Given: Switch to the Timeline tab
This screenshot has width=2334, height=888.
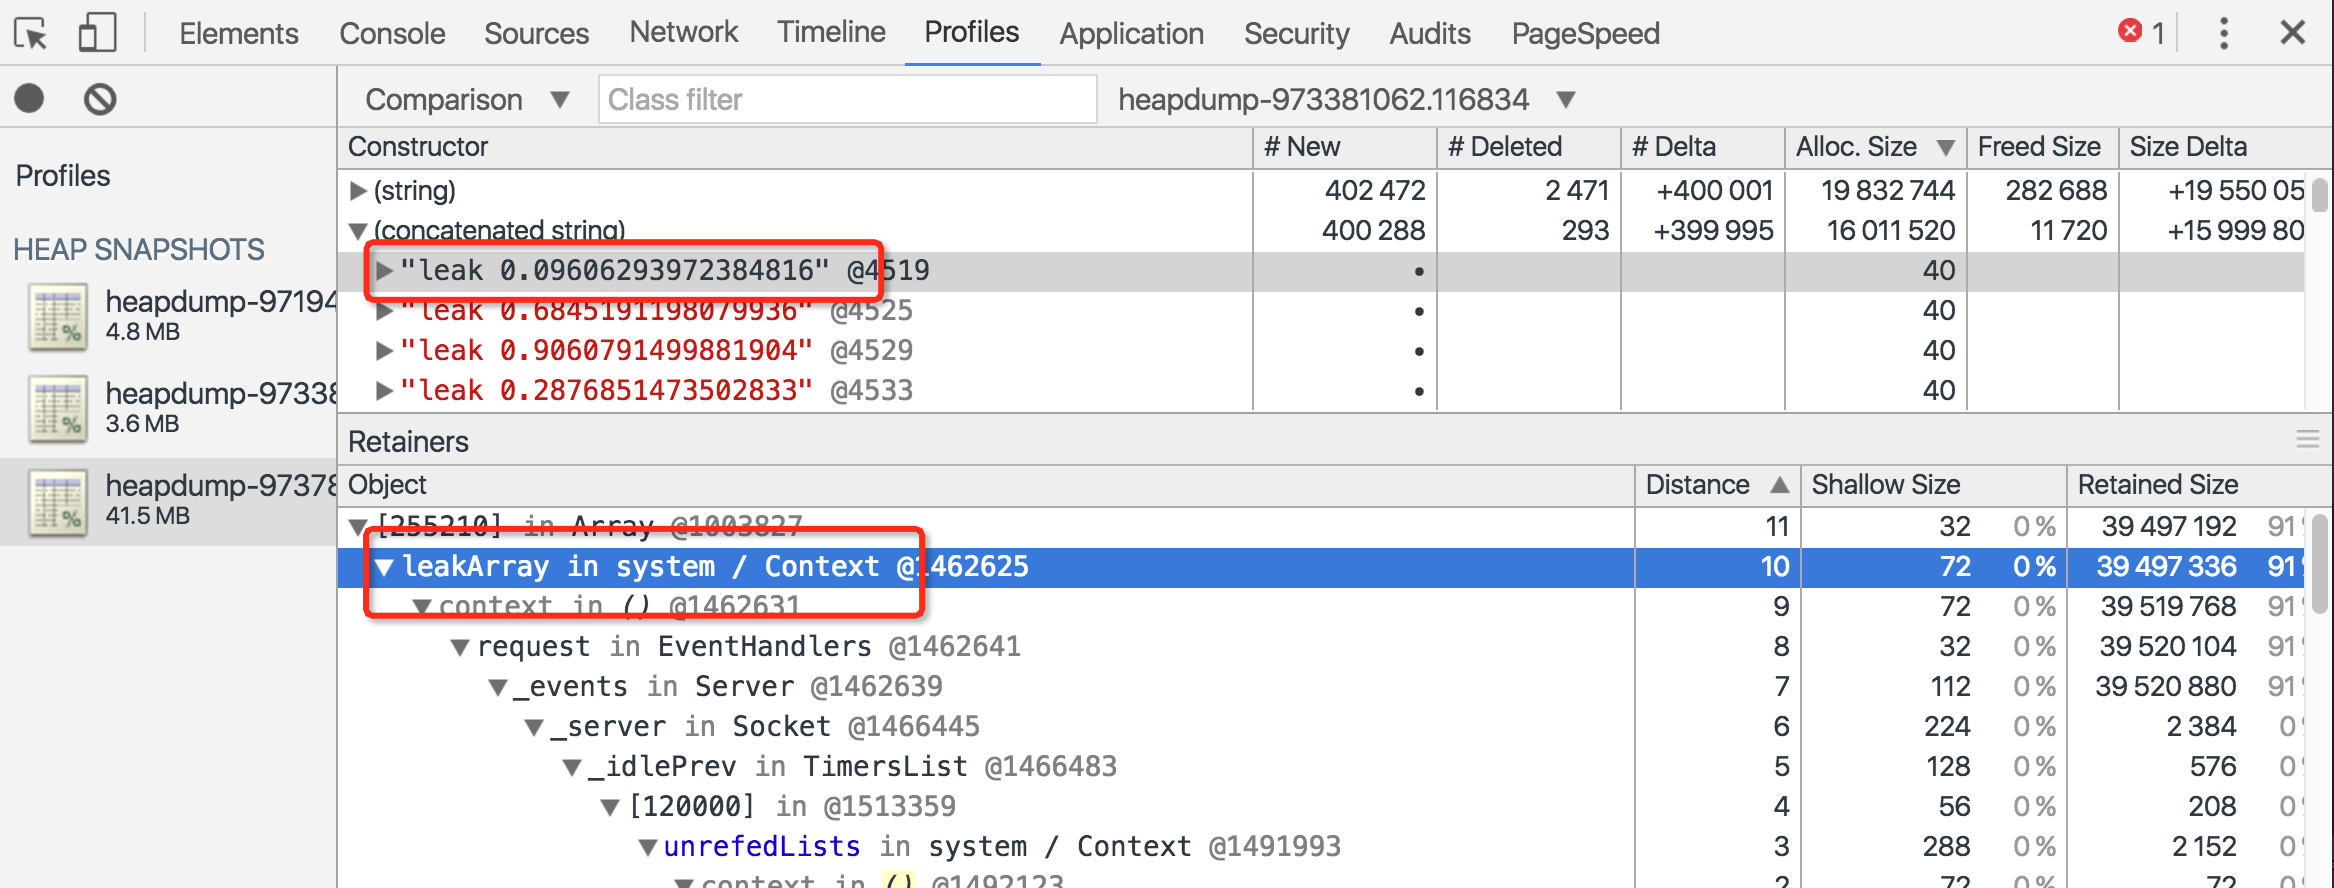Looking at the screenshot, I should [831, 32].
